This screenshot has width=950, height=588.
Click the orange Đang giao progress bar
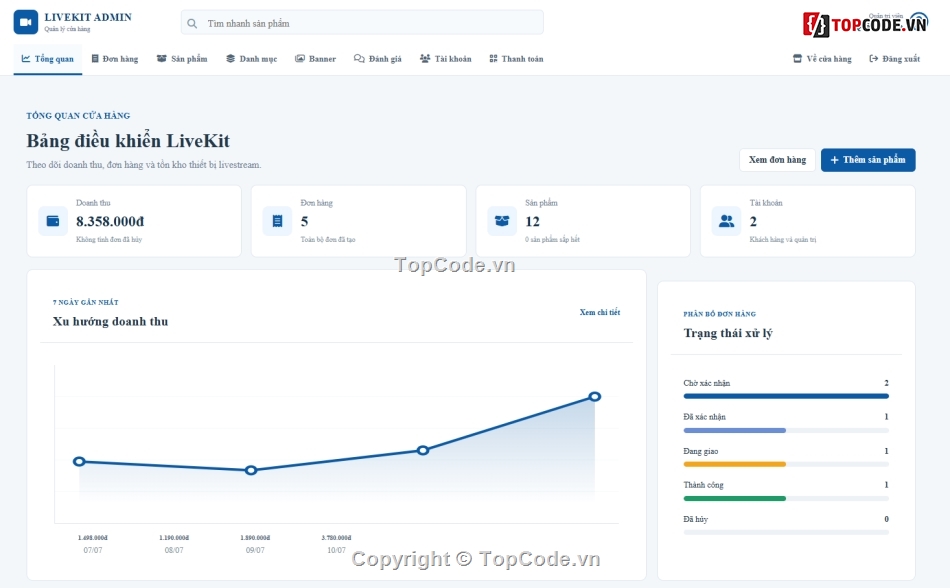(786, 464)
